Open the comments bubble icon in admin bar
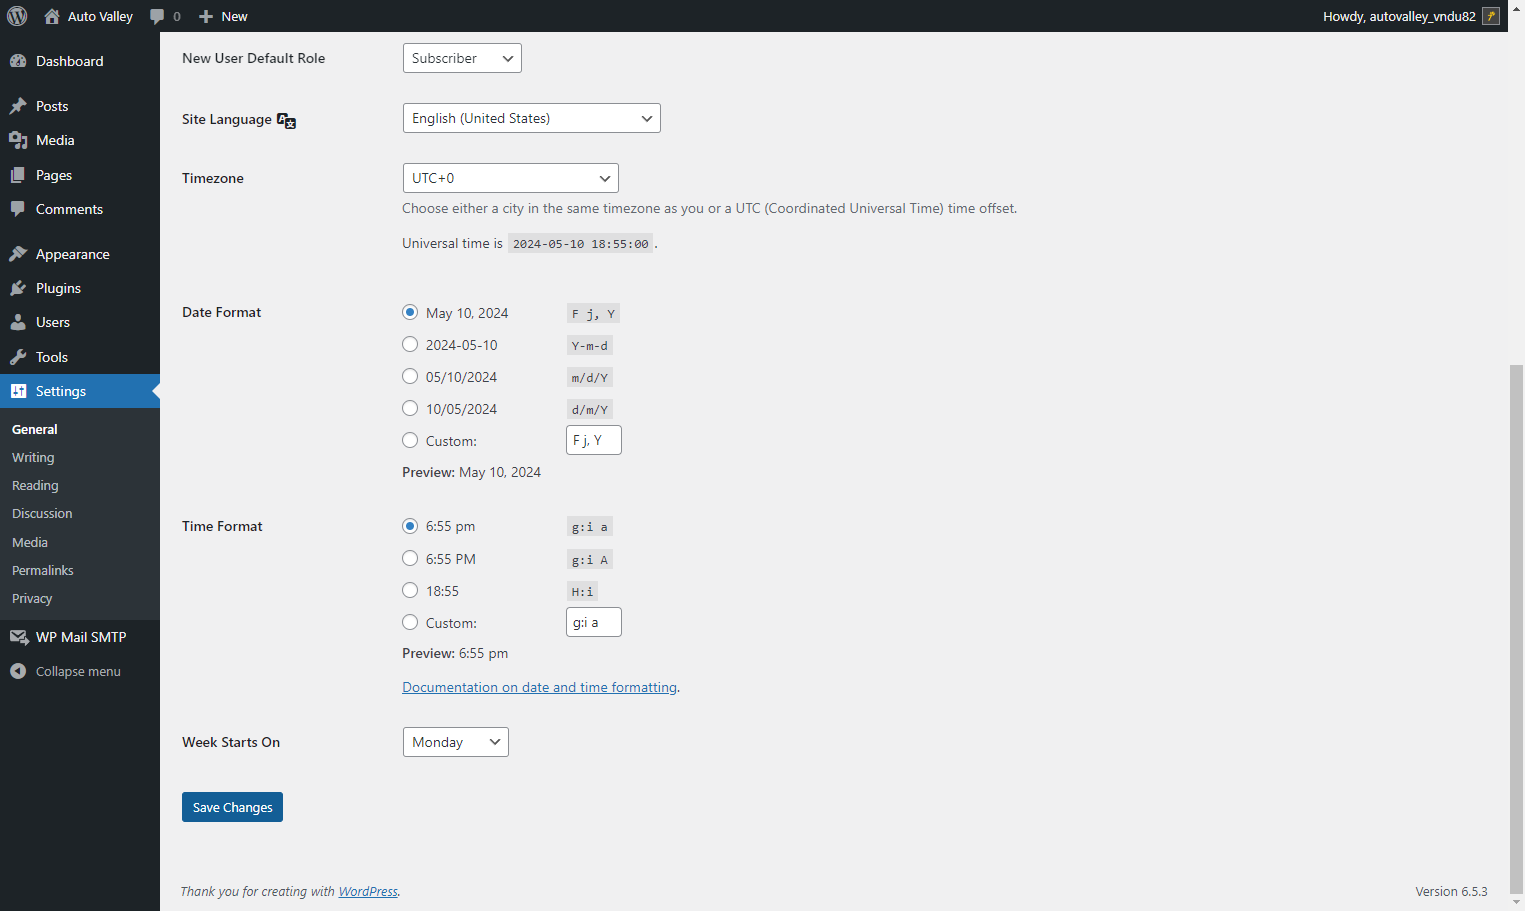Screen dimensions: 1525x911 157,16
